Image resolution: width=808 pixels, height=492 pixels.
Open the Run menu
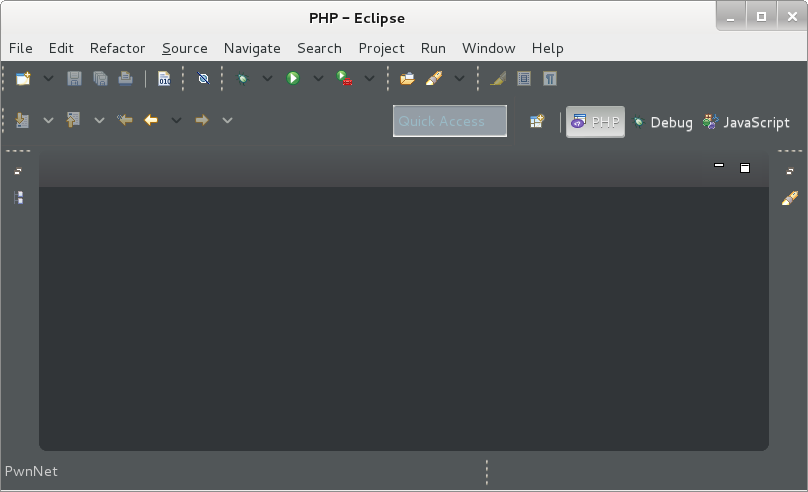click(433, 48)
